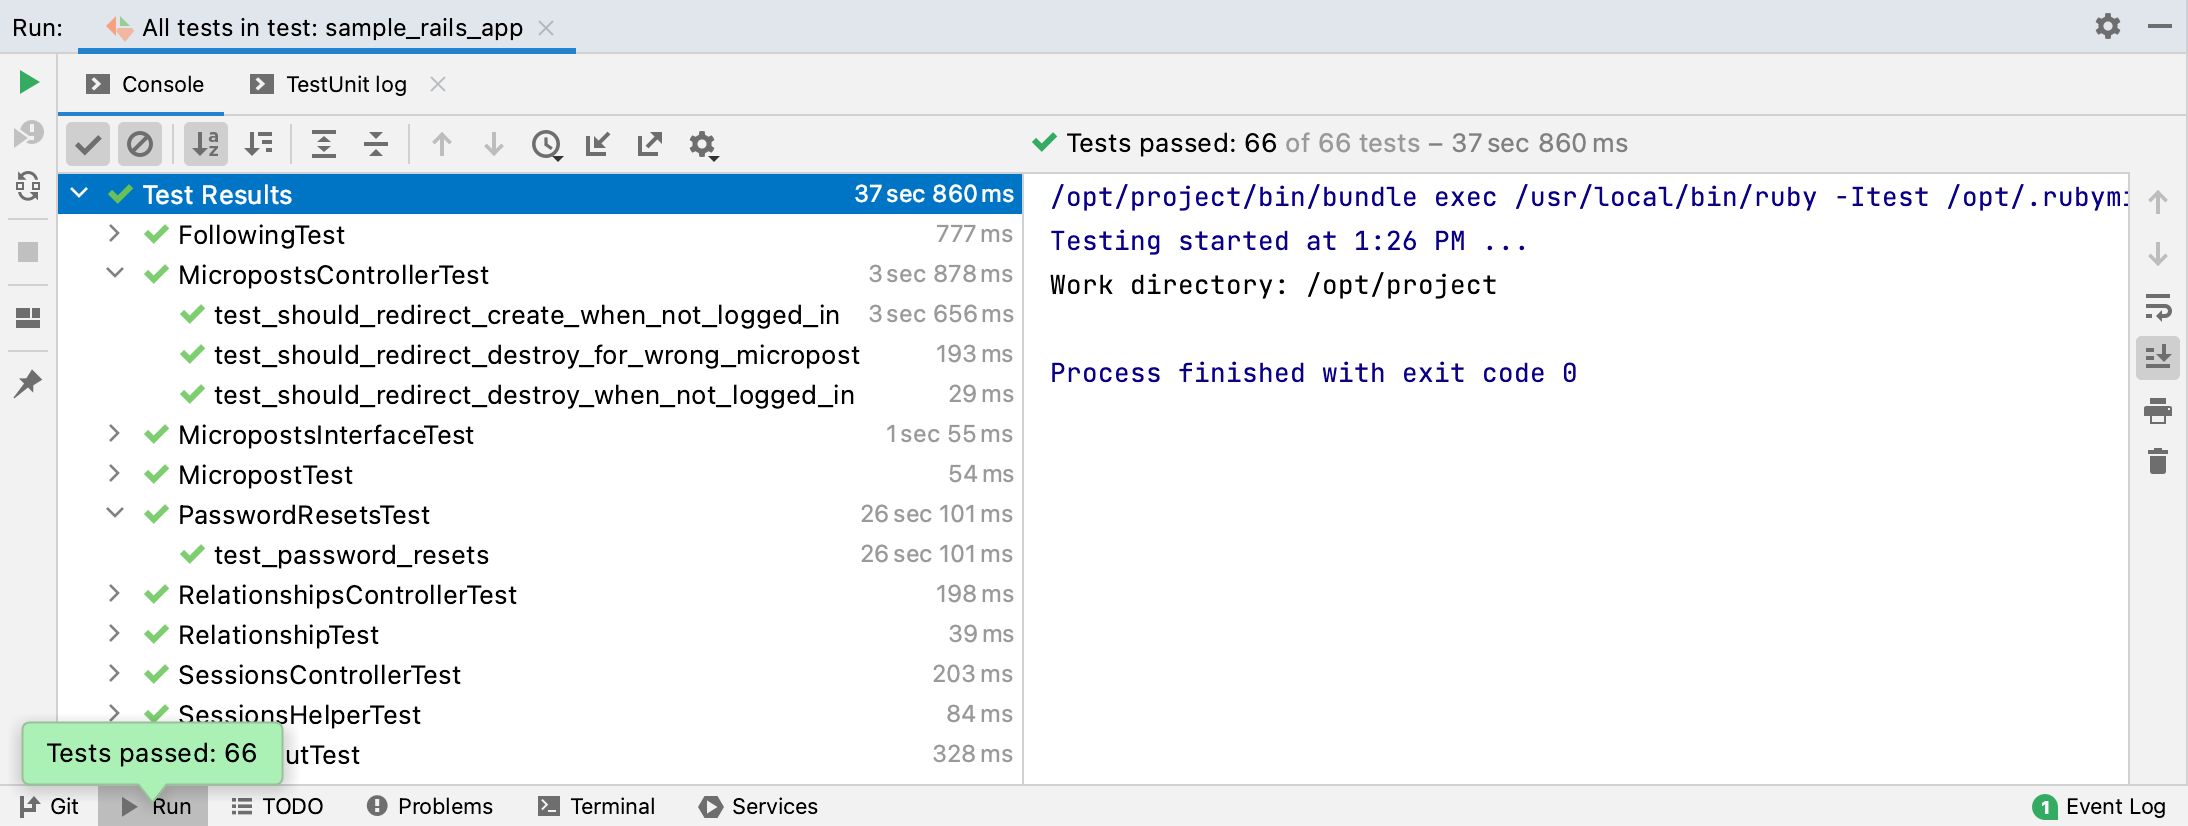Switch to the TestUnit log tab
The image size is (2188, 826).
[x=346, y=84]
